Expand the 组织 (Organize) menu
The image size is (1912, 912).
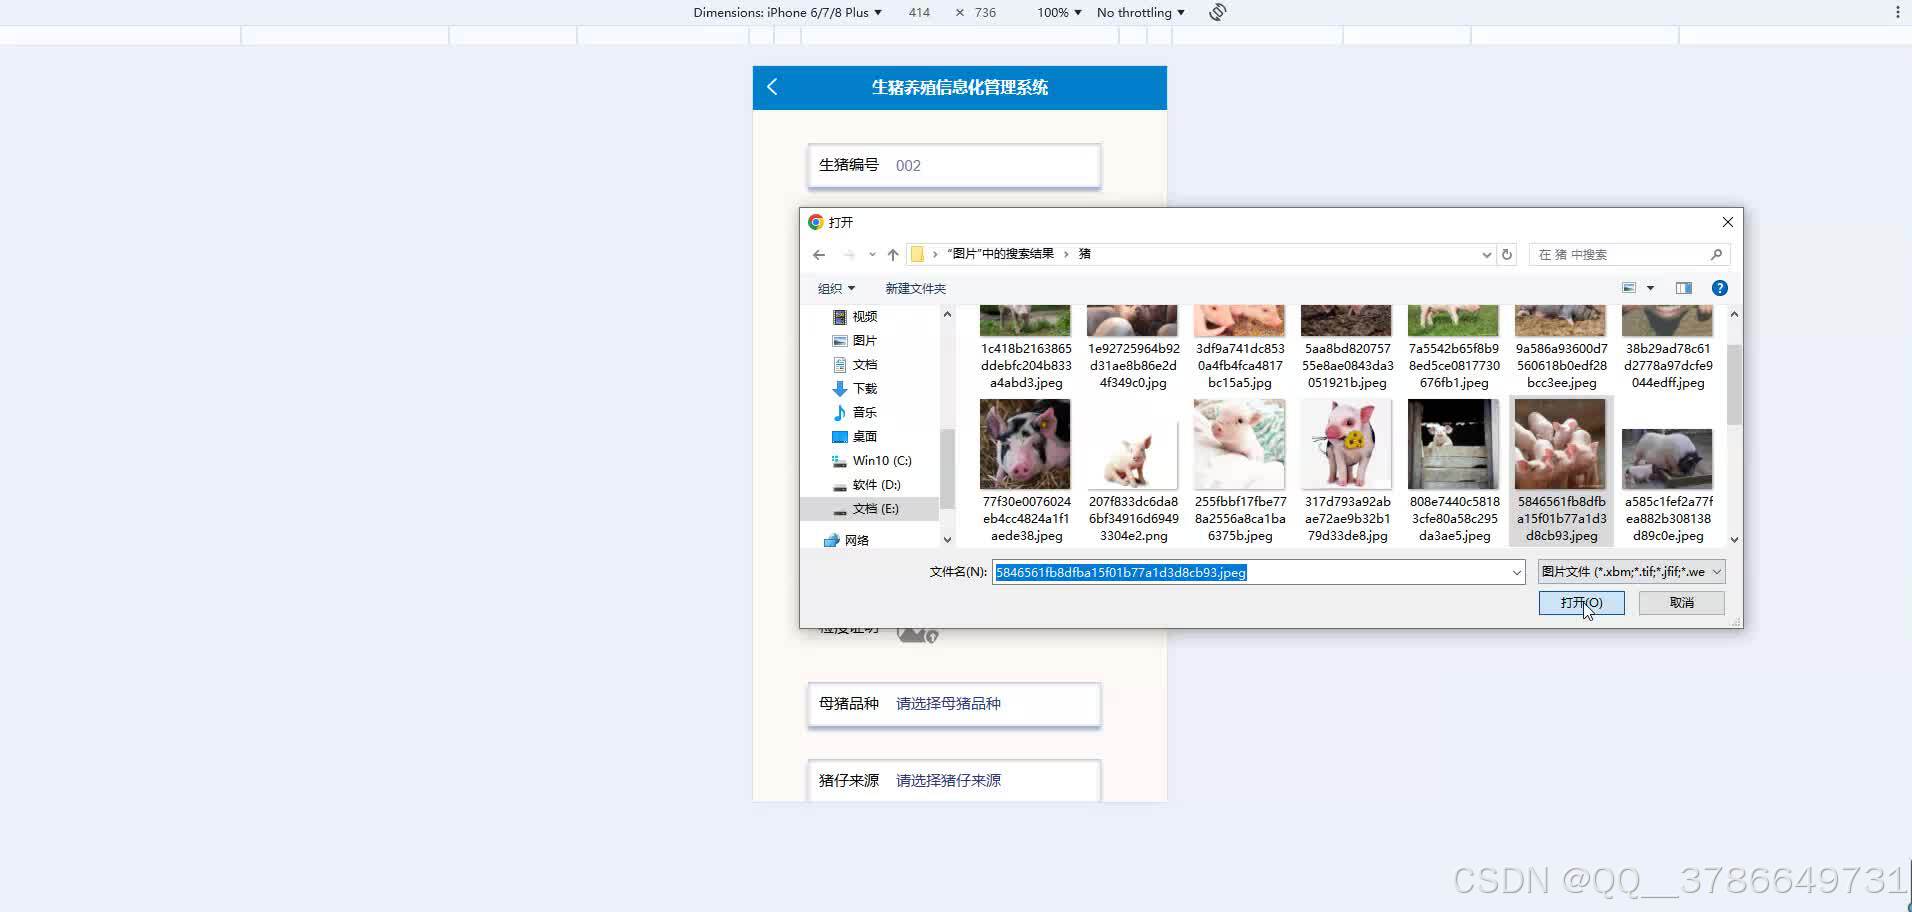[836, 288]
